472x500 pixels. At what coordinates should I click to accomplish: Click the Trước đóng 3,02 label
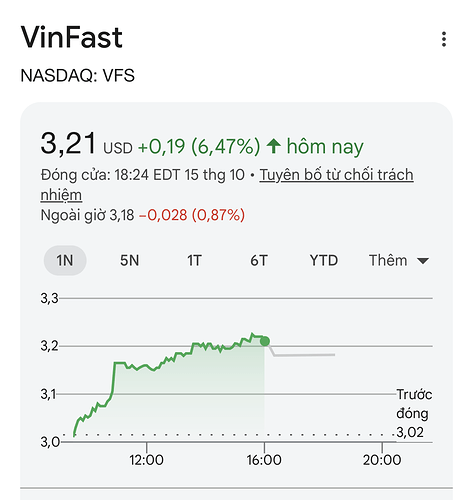(x=414, y=413)
